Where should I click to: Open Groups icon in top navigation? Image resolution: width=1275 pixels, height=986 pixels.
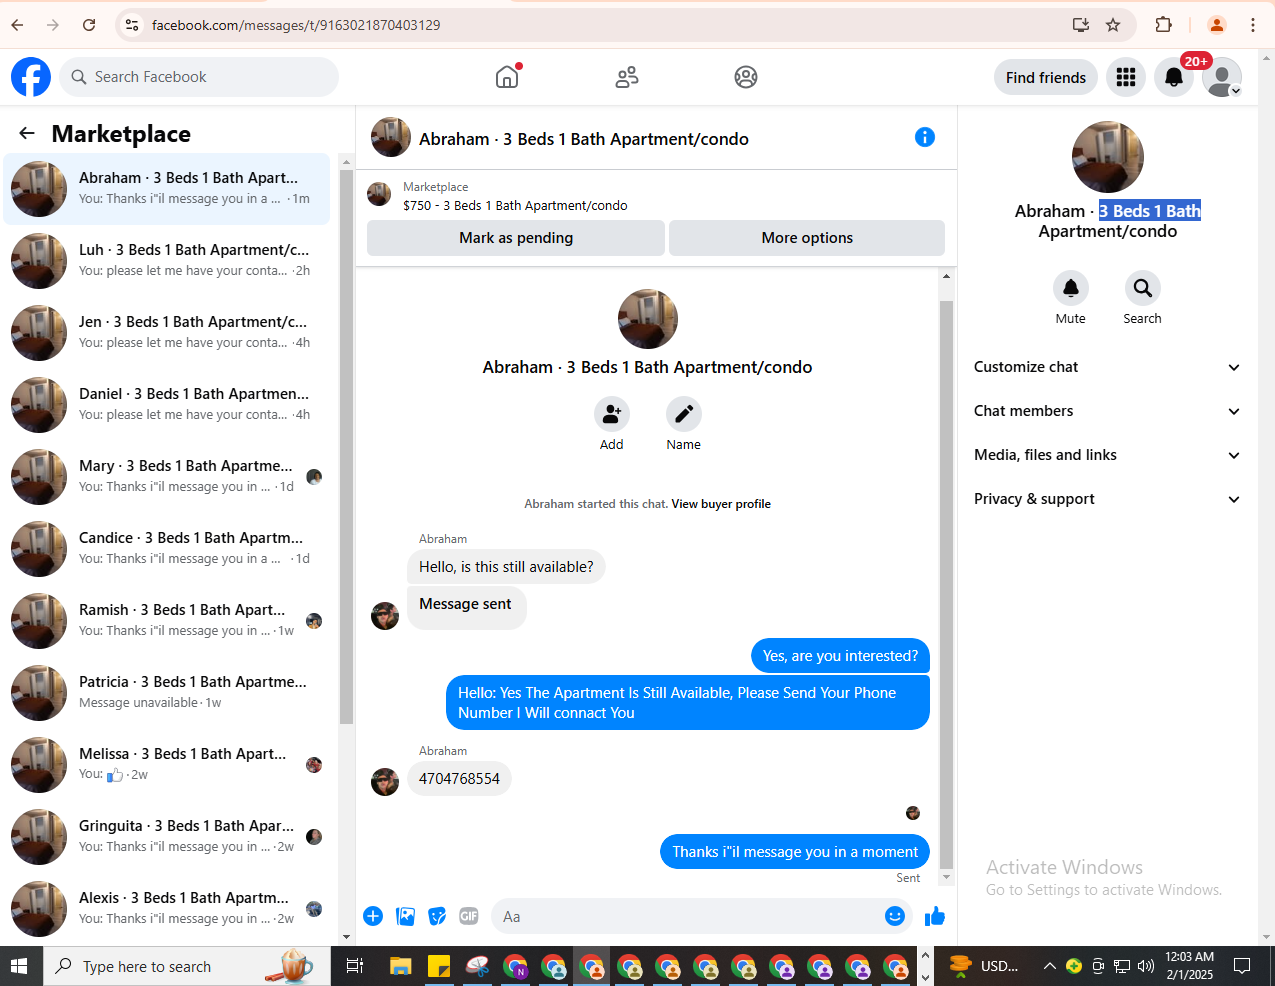coord(746,77)
